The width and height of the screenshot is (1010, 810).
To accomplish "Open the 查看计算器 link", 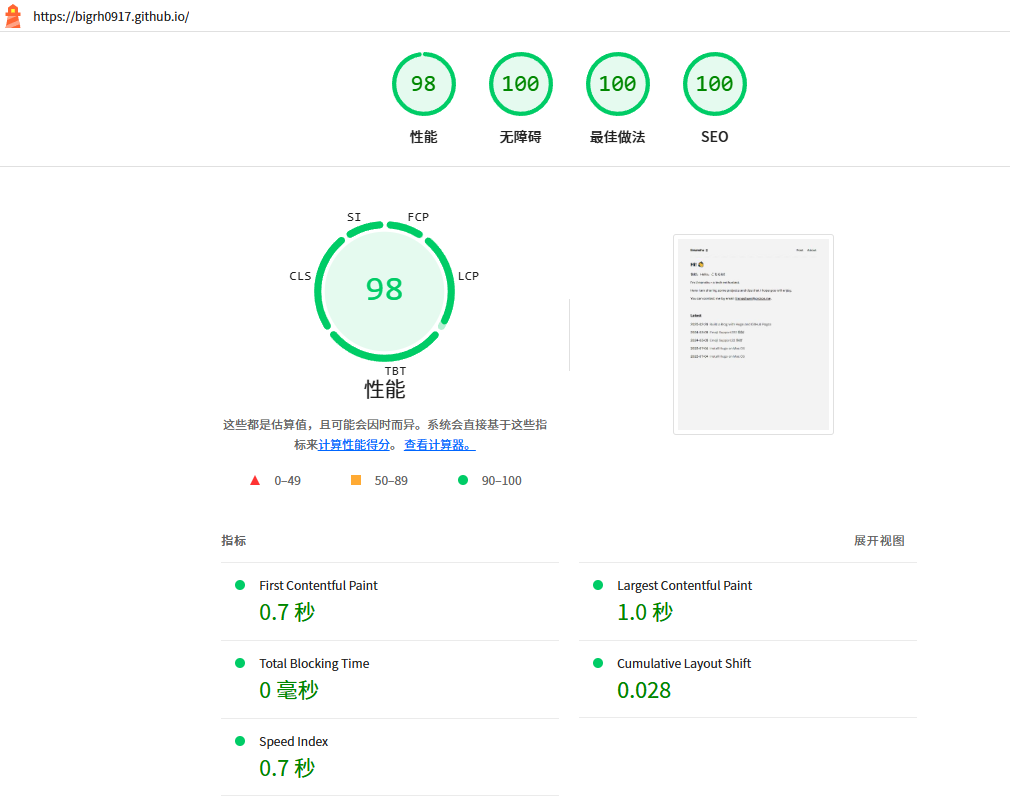I will coord(439,445).
